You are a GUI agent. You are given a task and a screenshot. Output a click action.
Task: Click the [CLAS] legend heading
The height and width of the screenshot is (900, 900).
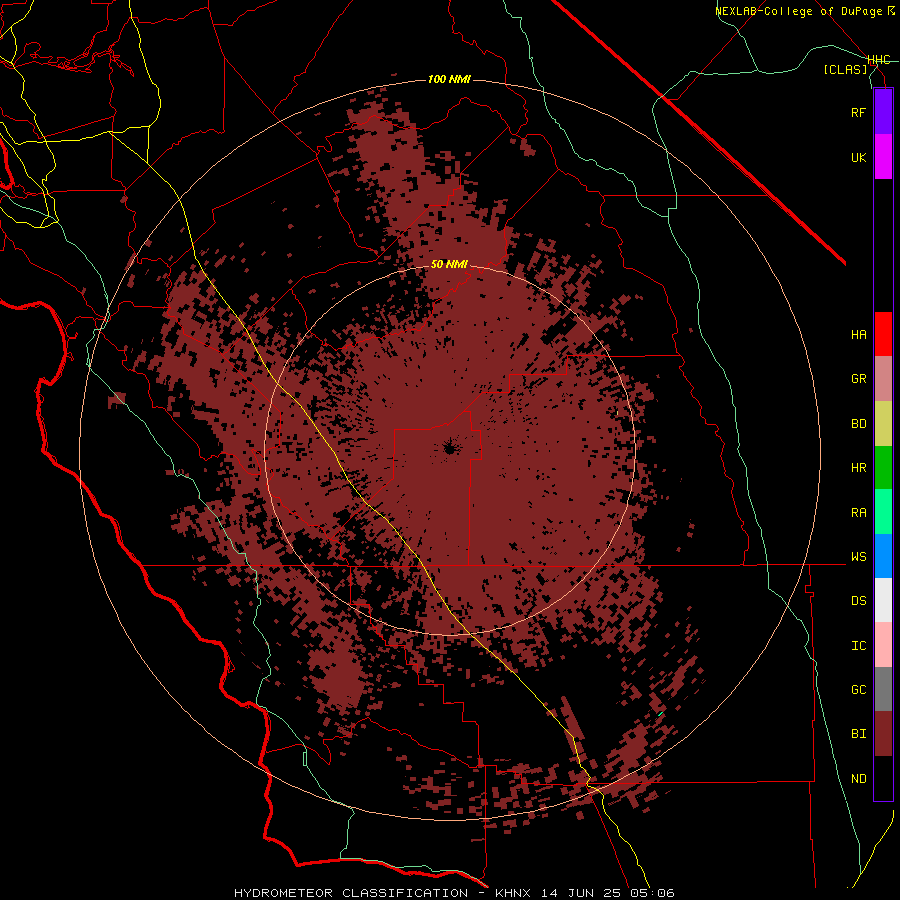[x=845, y=69]
